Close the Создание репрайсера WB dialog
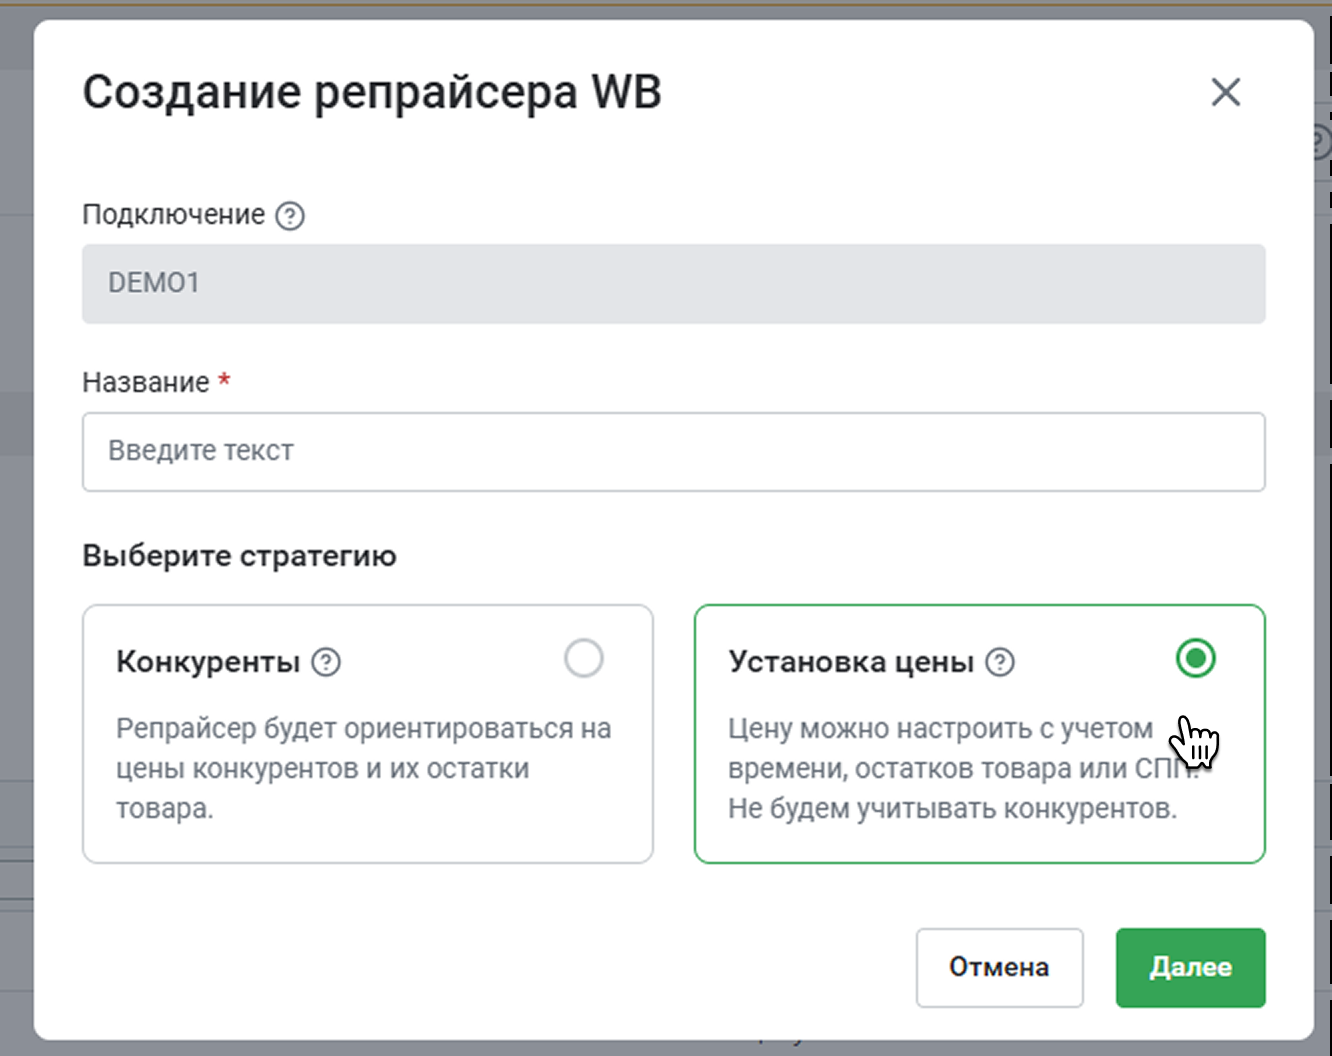Viewport: 1332px width, 1056px height. tap(1225, 93)
